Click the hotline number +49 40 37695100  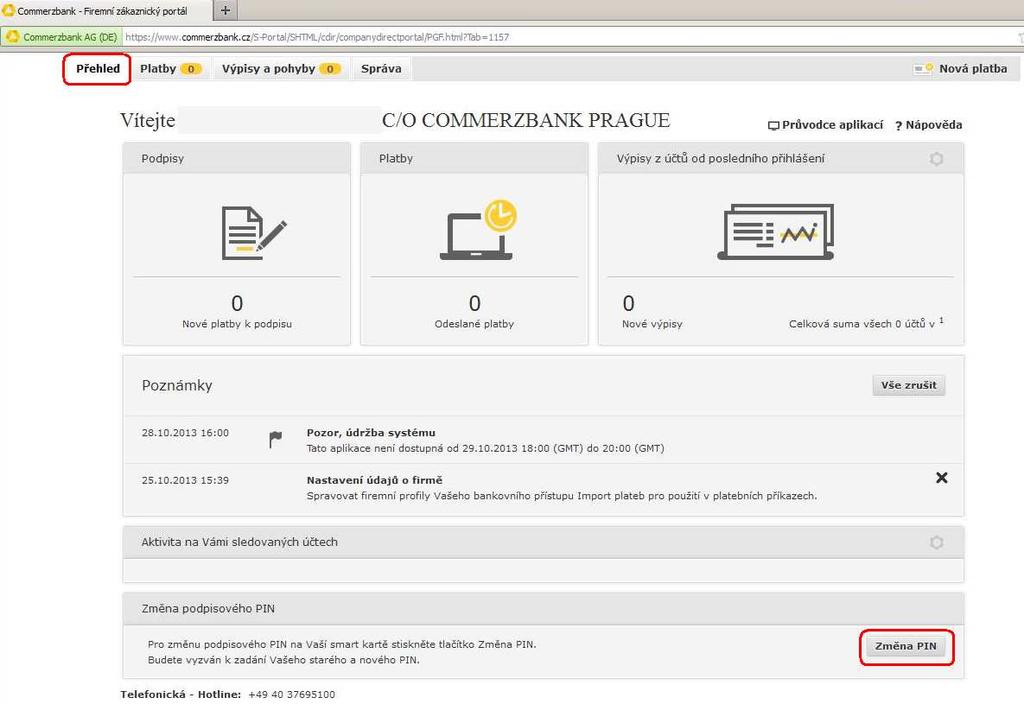click(292, 694)
